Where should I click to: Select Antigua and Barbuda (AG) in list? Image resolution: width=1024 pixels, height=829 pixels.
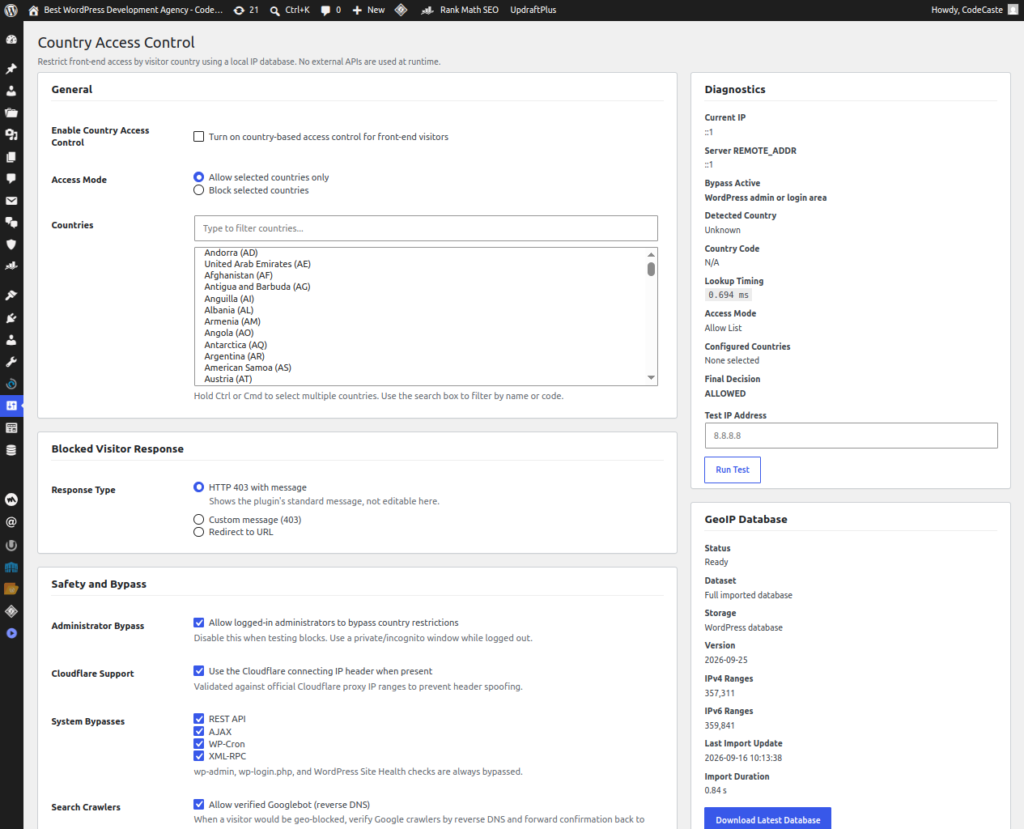[257, 287]
